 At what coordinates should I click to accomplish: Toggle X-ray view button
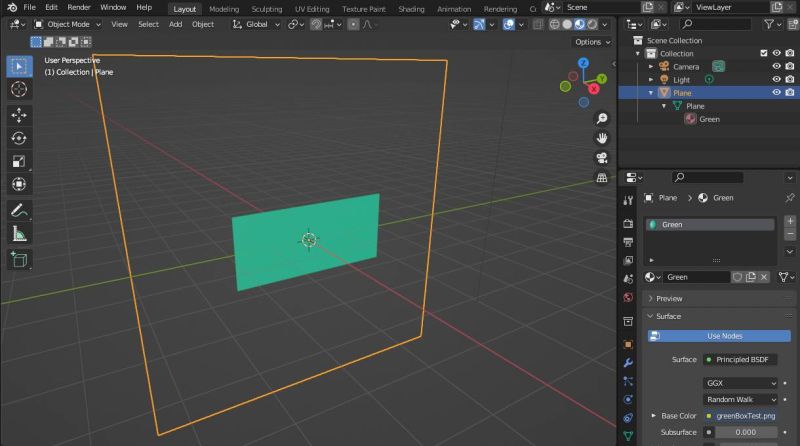(538, 24)
